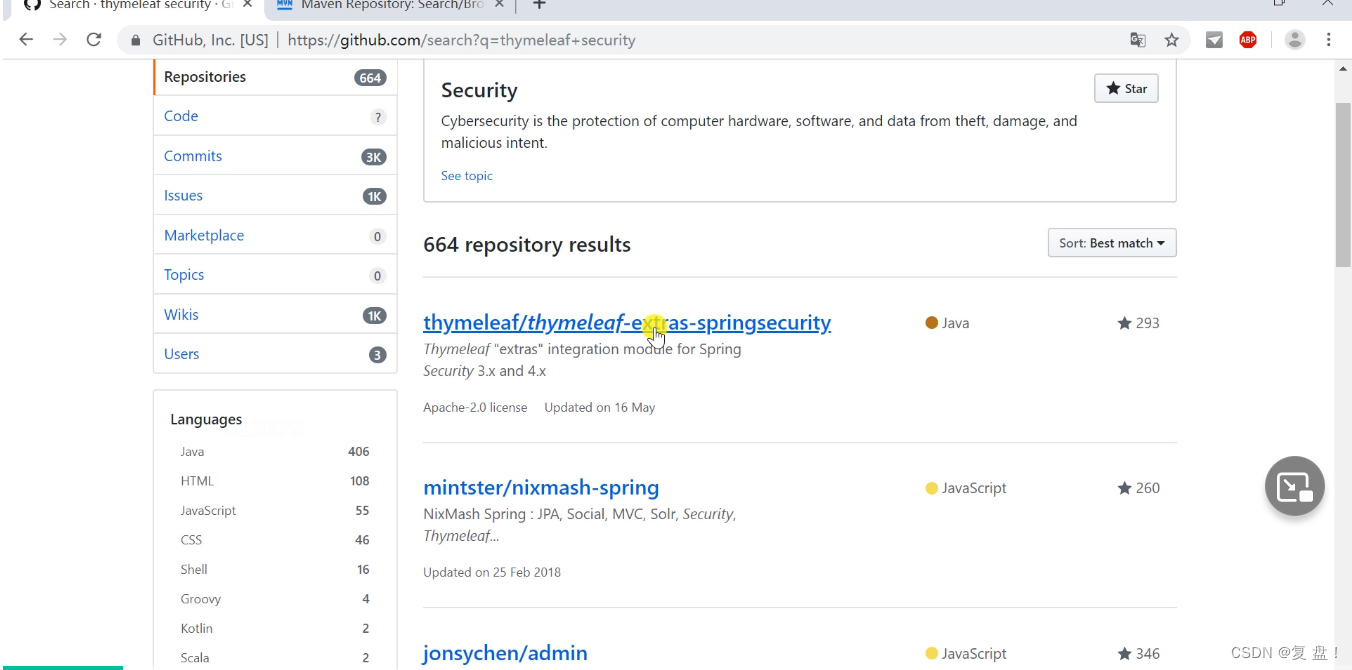
Task: Click the AdBlock Plus extension icon
Action: tap(1248, 40)
